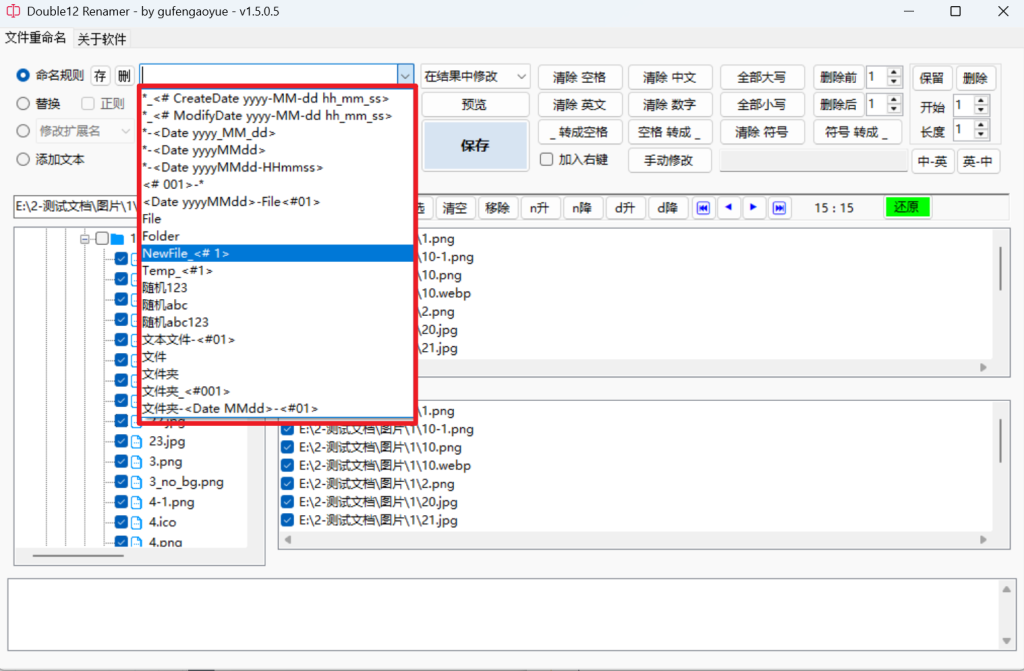Click the bottom log text area
The height and width of the screenshot is (671, 1024).
(x=505, y=614)
